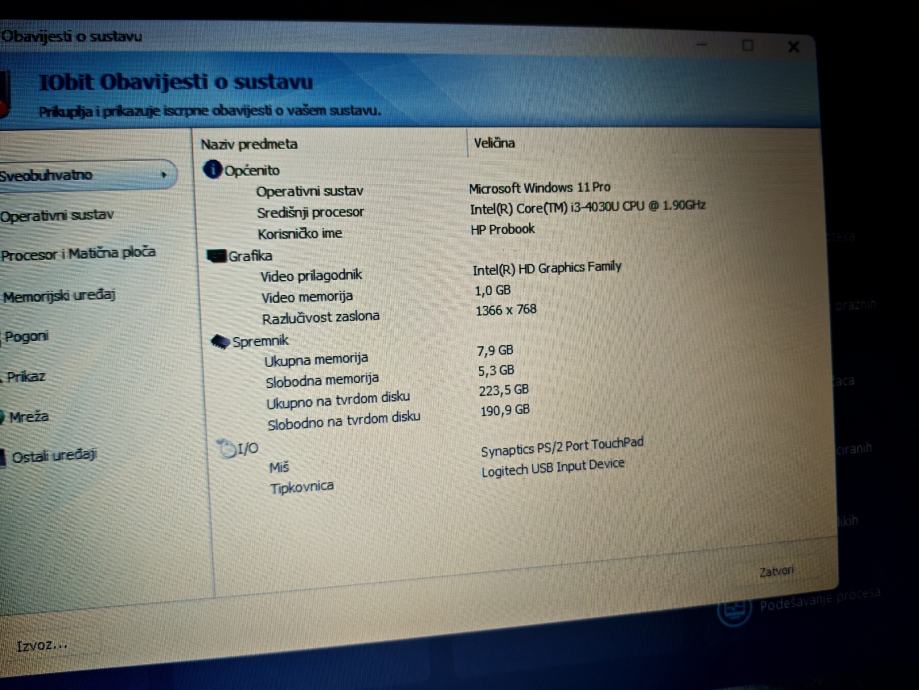
Task: Select the Video prilagodnik row
Action: point(311,276)
